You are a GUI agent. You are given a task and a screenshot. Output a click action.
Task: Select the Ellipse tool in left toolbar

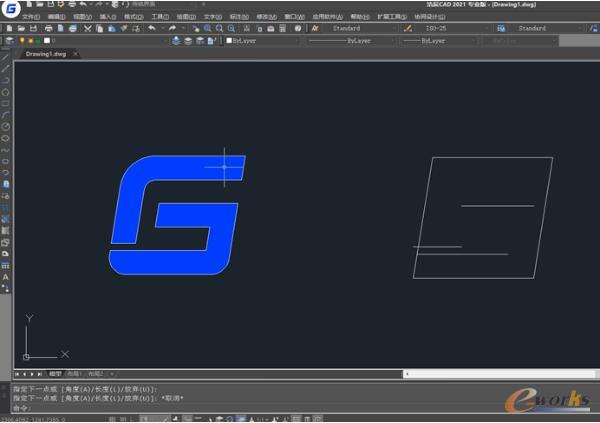point(5,162)
